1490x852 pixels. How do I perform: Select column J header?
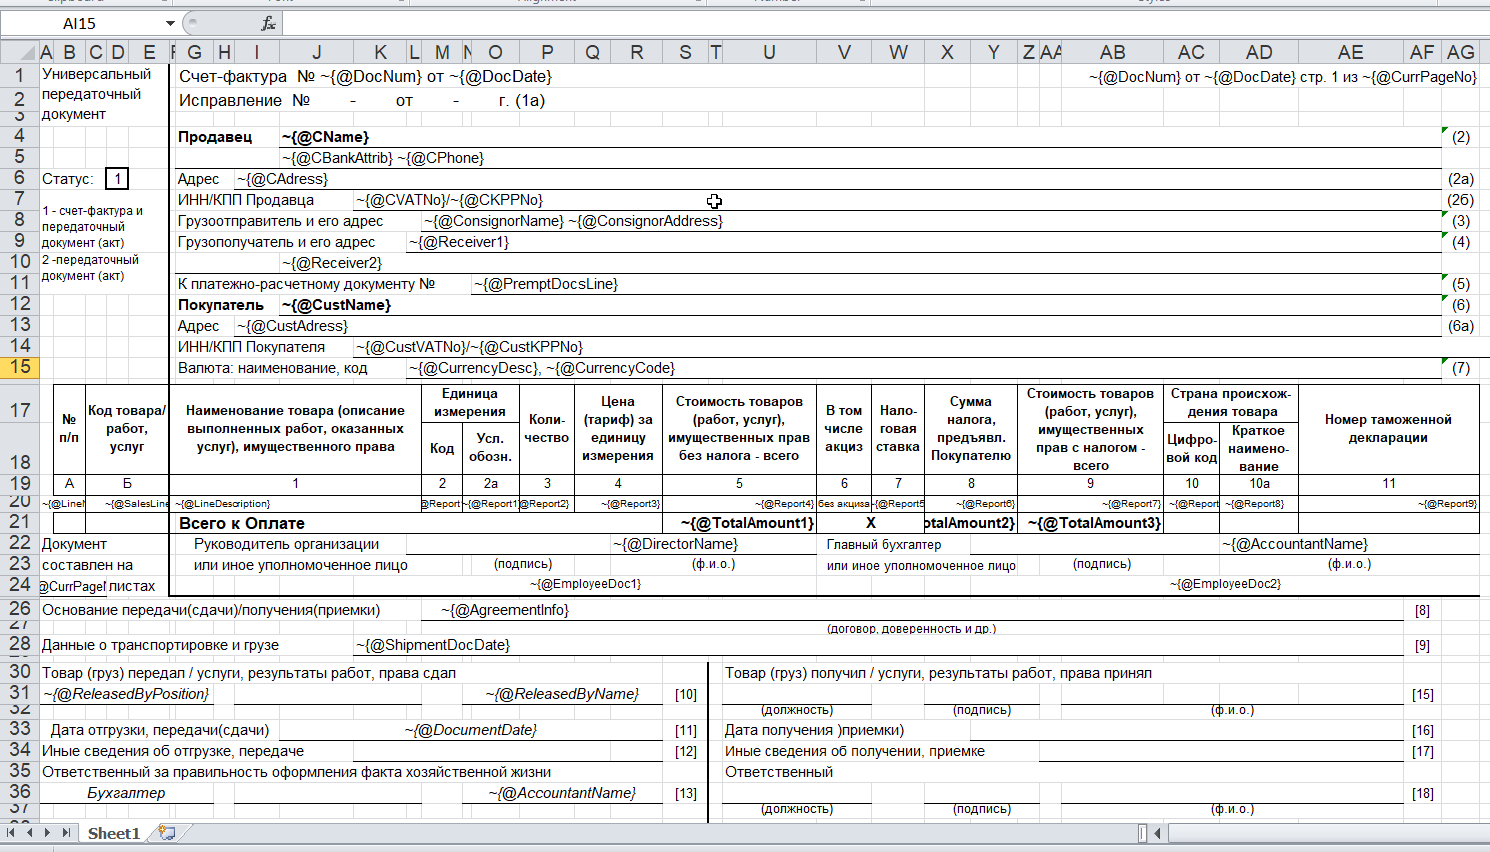[316, 52]
